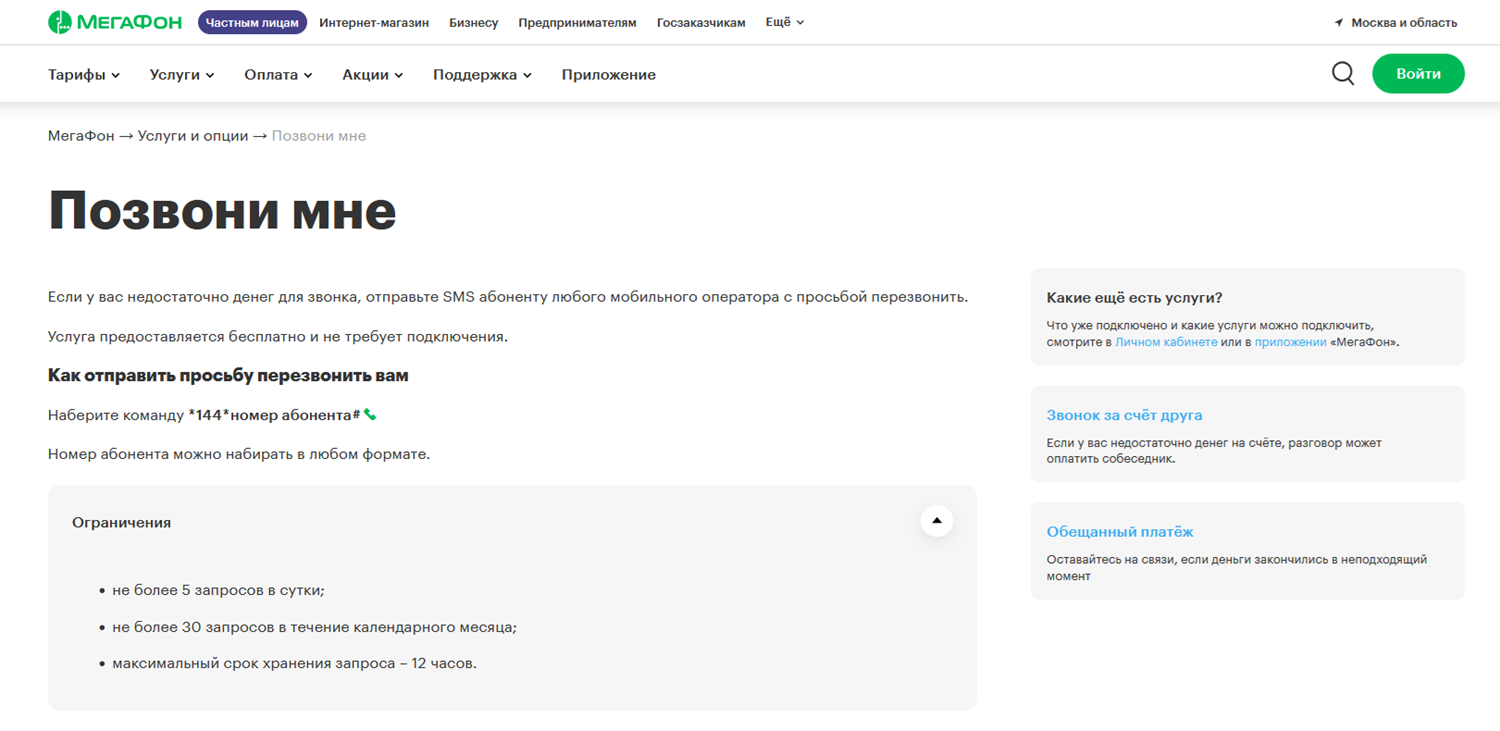This screenshot has width=1500, height=731.
Task: Expand the Оплата menu
Action: coord(278,75)
